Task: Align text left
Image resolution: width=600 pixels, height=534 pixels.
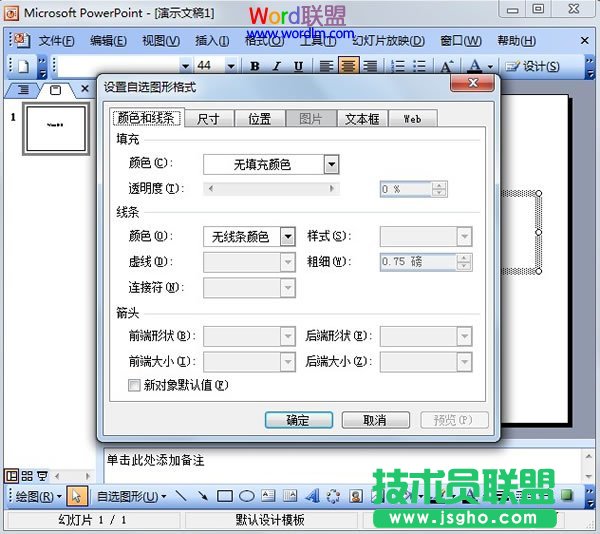Action: click(326, 66)
